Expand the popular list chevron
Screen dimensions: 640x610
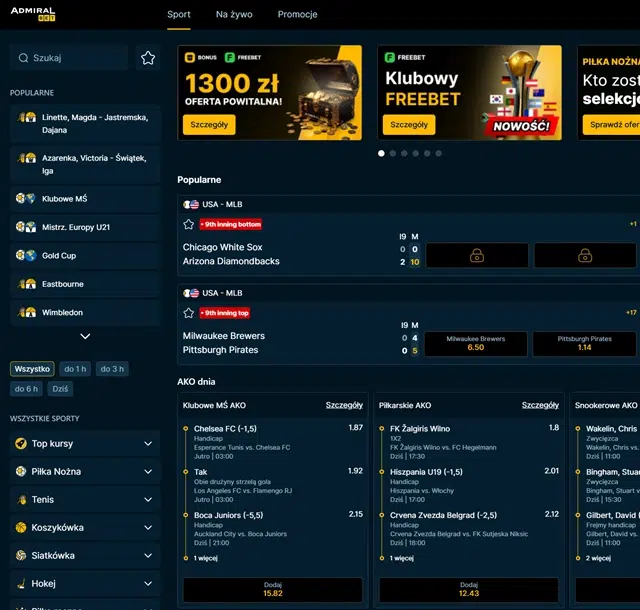pos(85,337)
